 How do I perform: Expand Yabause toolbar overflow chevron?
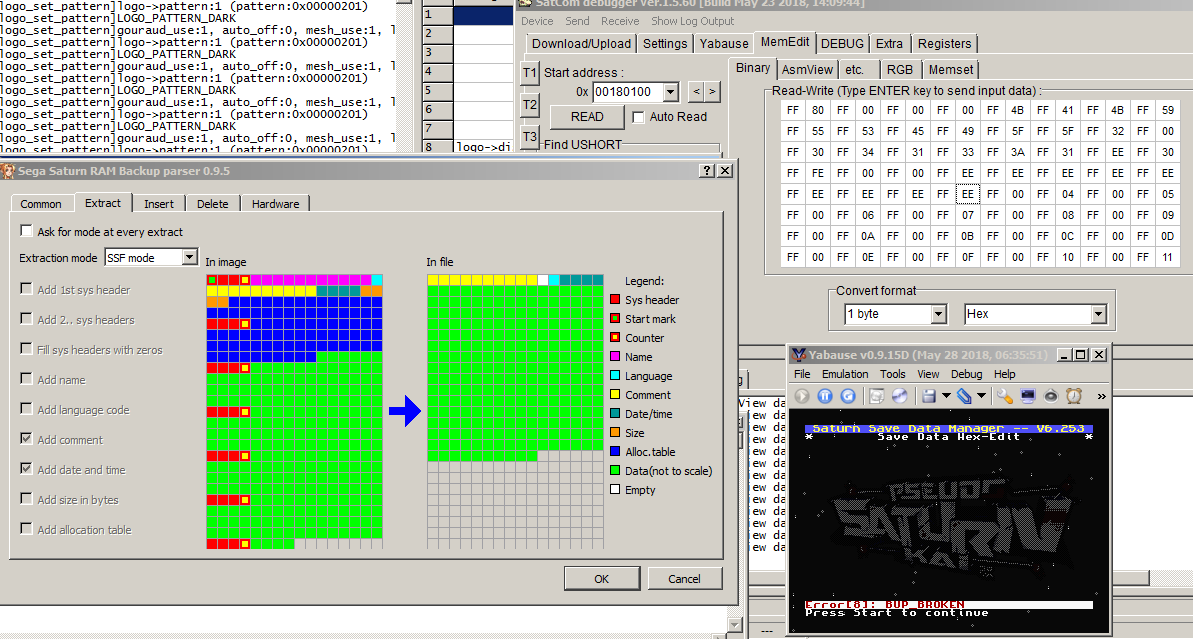[1101, 396]
